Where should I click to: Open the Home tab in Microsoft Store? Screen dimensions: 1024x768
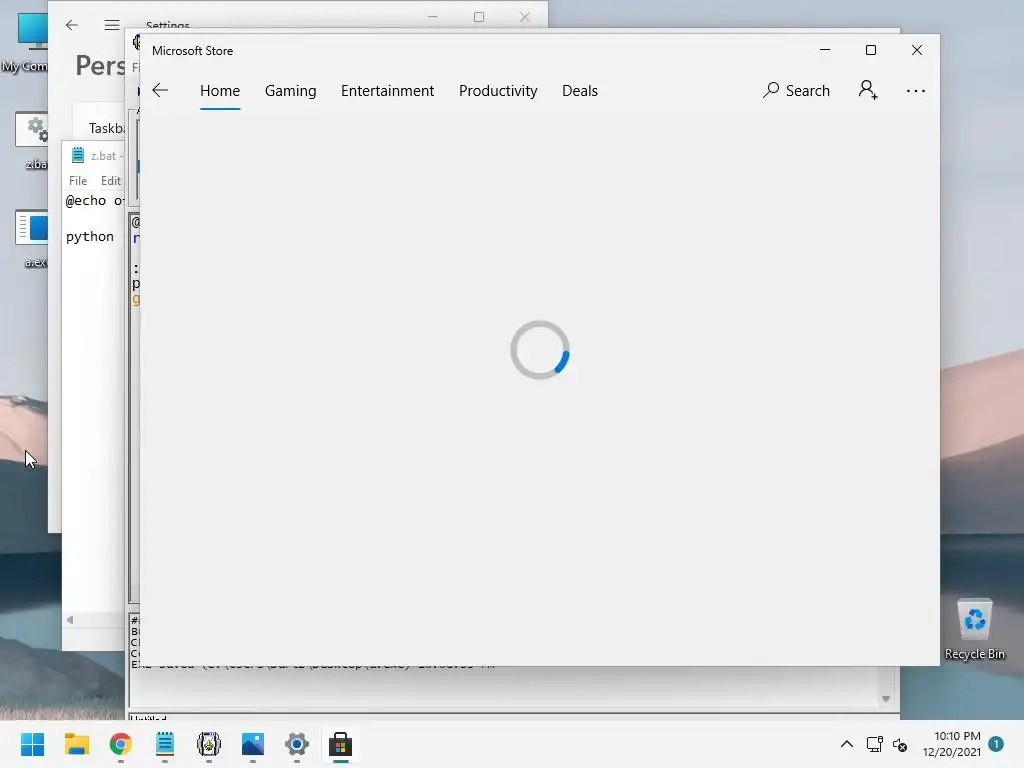(220, 91)
